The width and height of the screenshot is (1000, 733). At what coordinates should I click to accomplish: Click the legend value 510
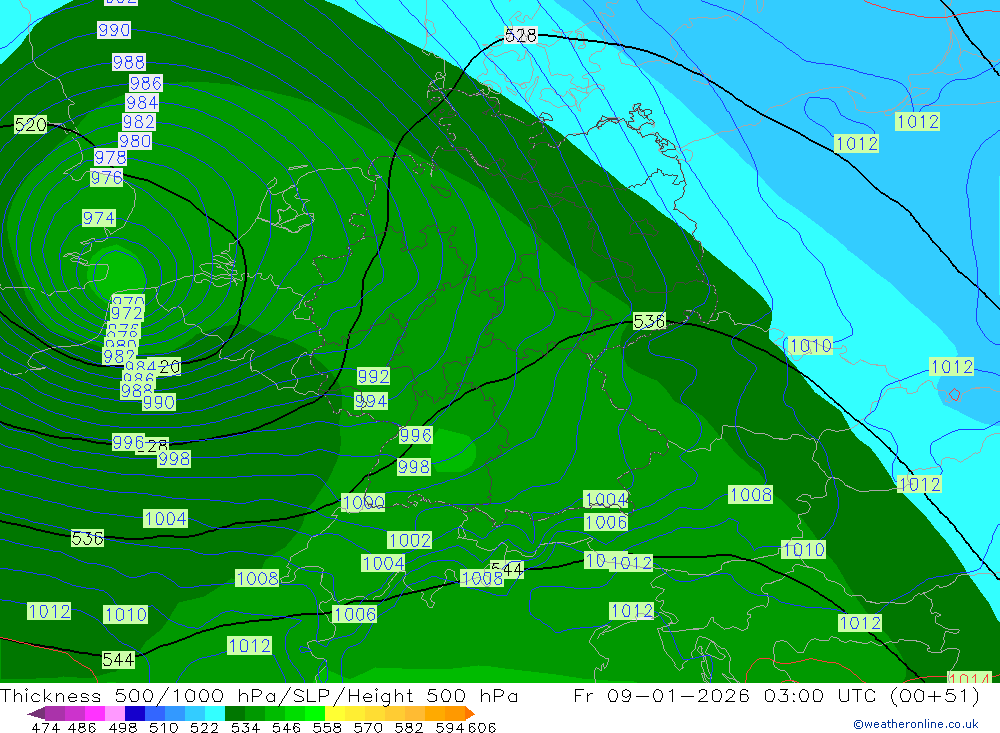164,727
